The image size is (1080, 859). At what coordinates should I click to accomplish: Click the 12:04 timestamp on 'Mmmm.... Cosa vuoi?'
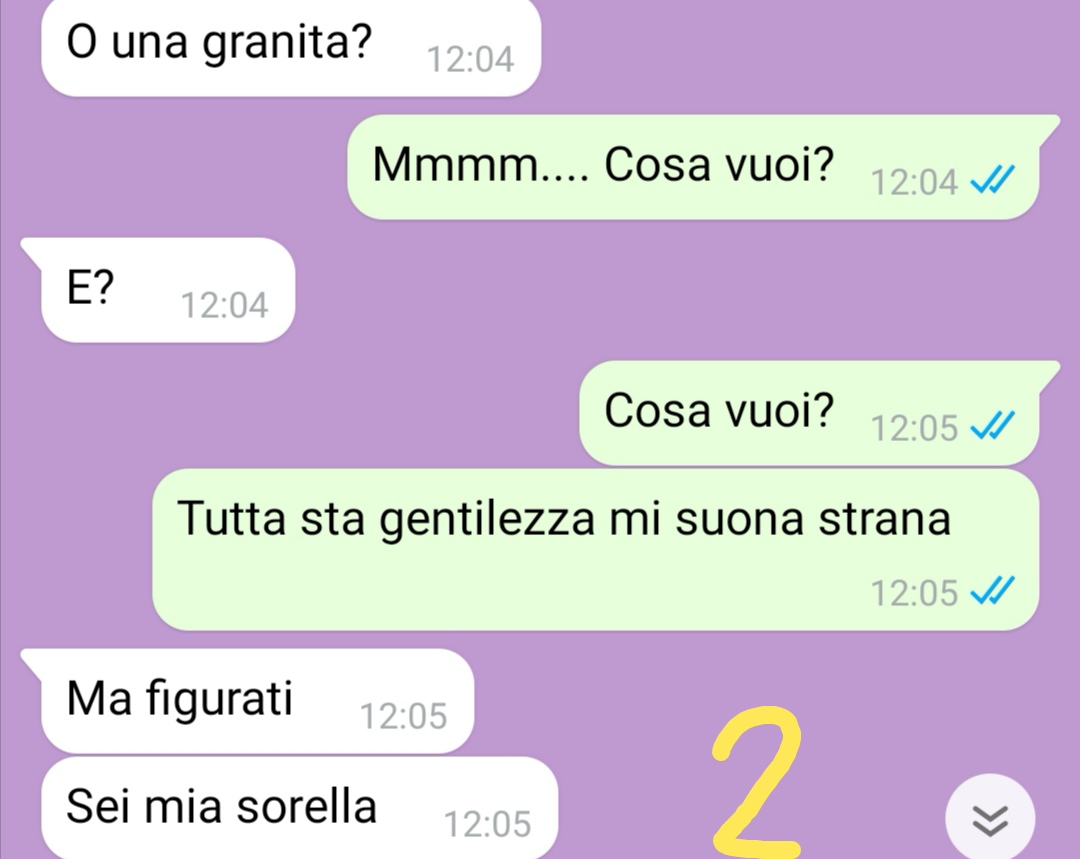click(x=915, y=183)
